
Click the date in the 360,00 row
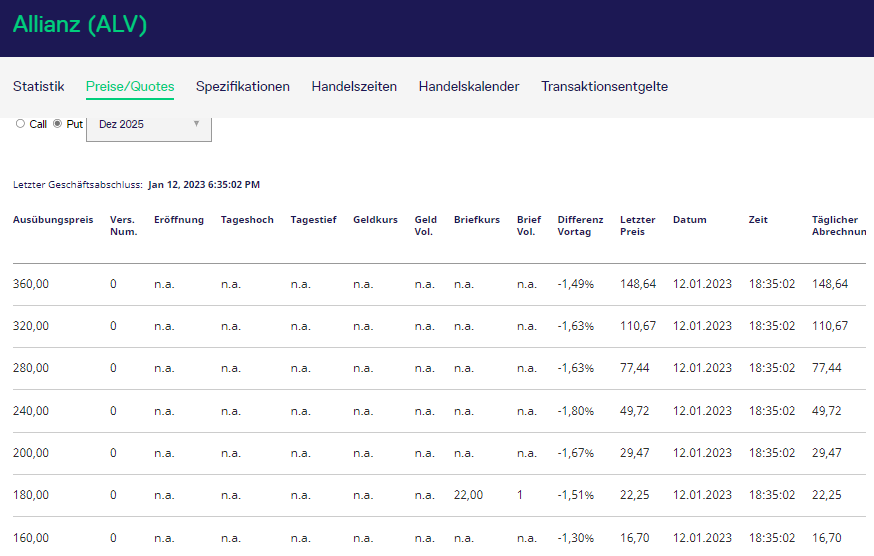[702, 284]
